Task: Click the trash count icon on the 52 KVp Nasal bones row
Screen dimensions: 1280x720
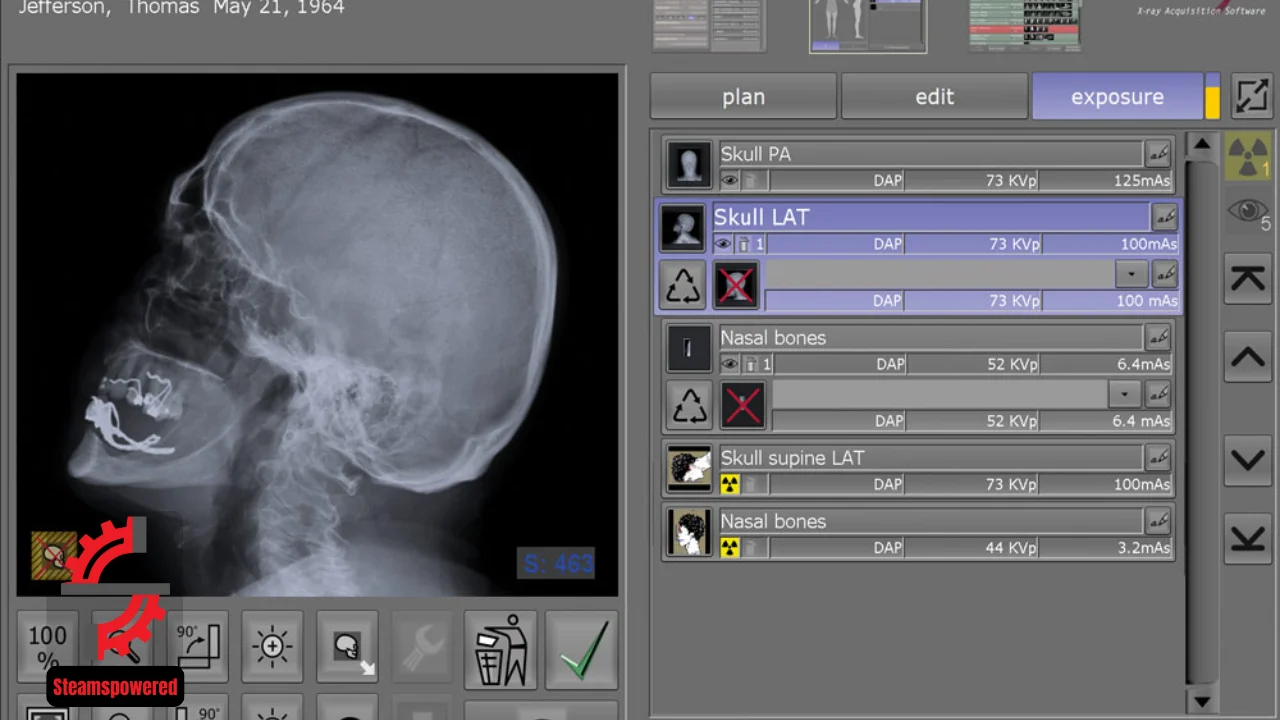Action: [757, 364]
